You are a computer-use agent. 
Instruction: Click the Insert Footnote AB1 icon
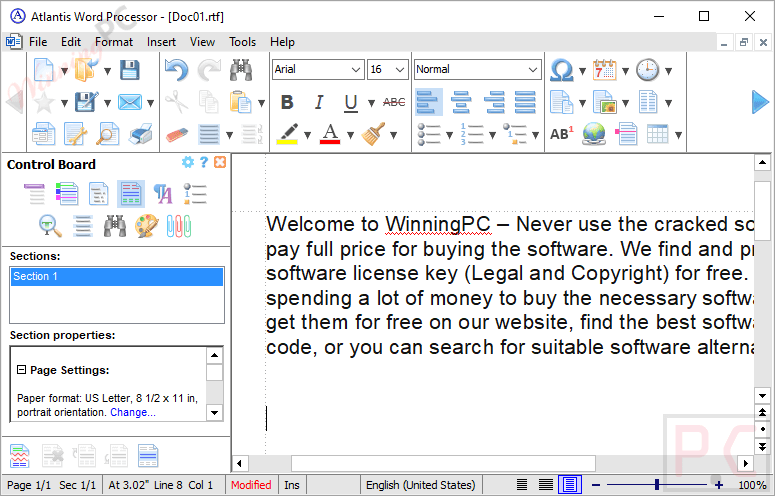point(562,134)
